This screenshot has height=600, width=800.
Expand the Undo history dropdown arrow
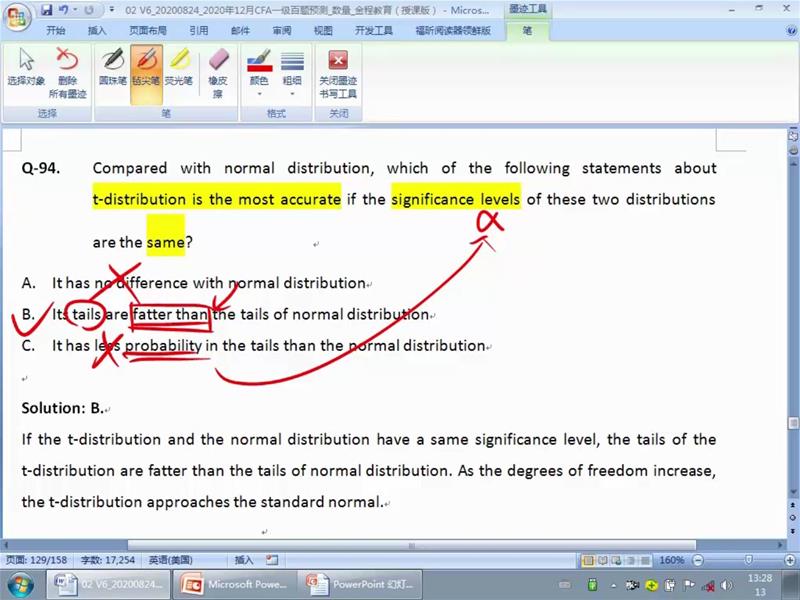click(76, 10)
